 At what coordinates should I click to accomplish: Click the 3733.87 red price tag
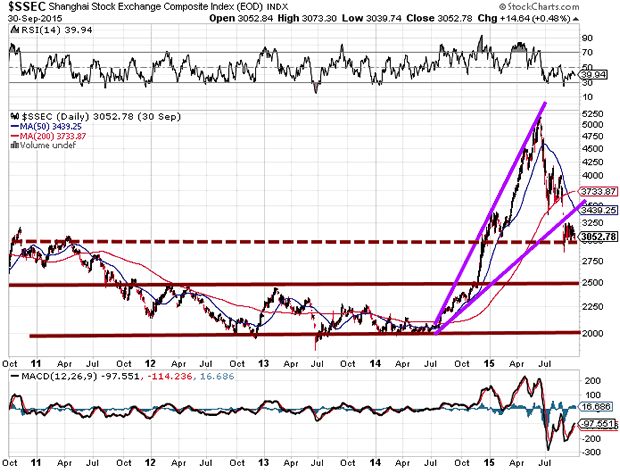(595, 191)
